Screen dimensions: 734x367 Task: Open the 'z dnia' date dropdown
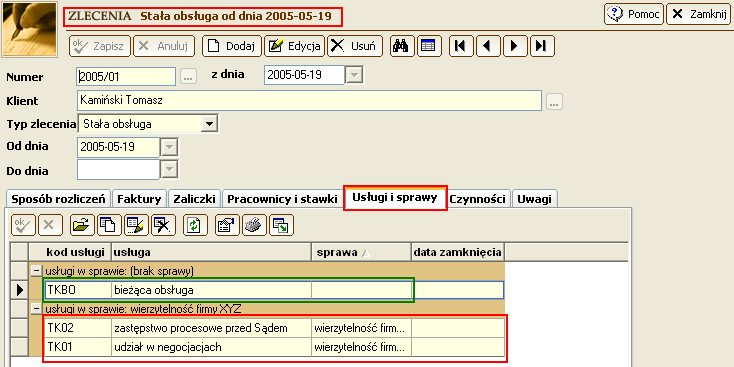(354, 75)
